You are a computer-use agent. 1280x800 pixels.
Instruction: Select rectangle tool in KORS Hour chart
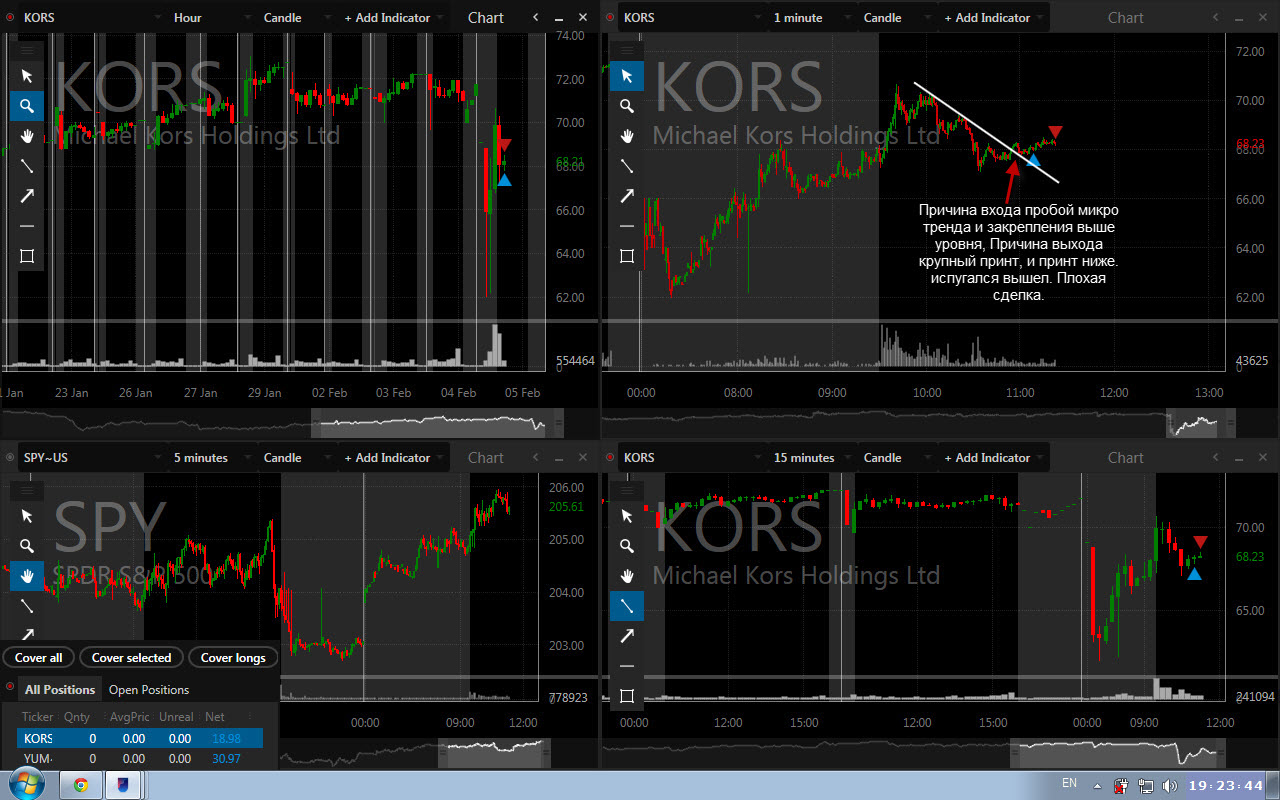pos(27,256)
